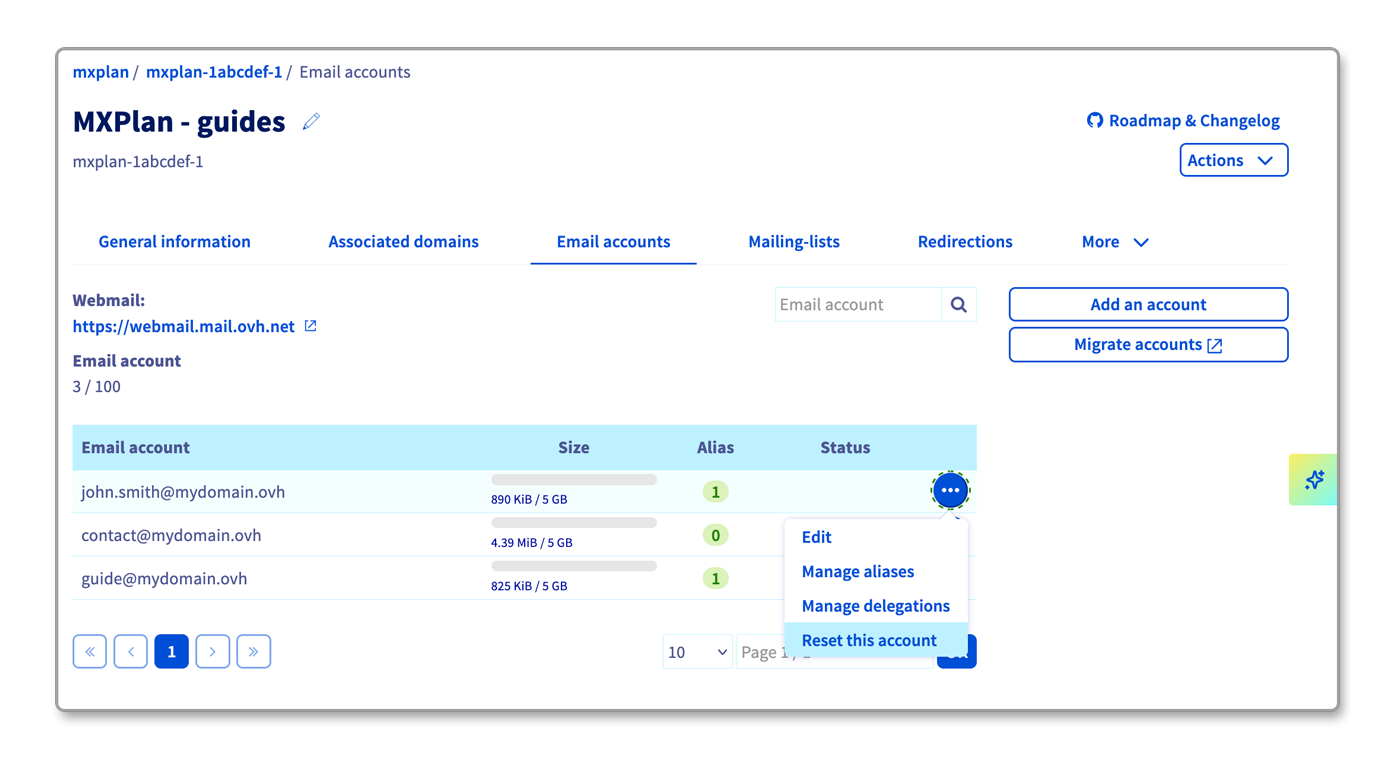Open the Actions dropdown
1400x774 pixels.
tap(1233, 161)
